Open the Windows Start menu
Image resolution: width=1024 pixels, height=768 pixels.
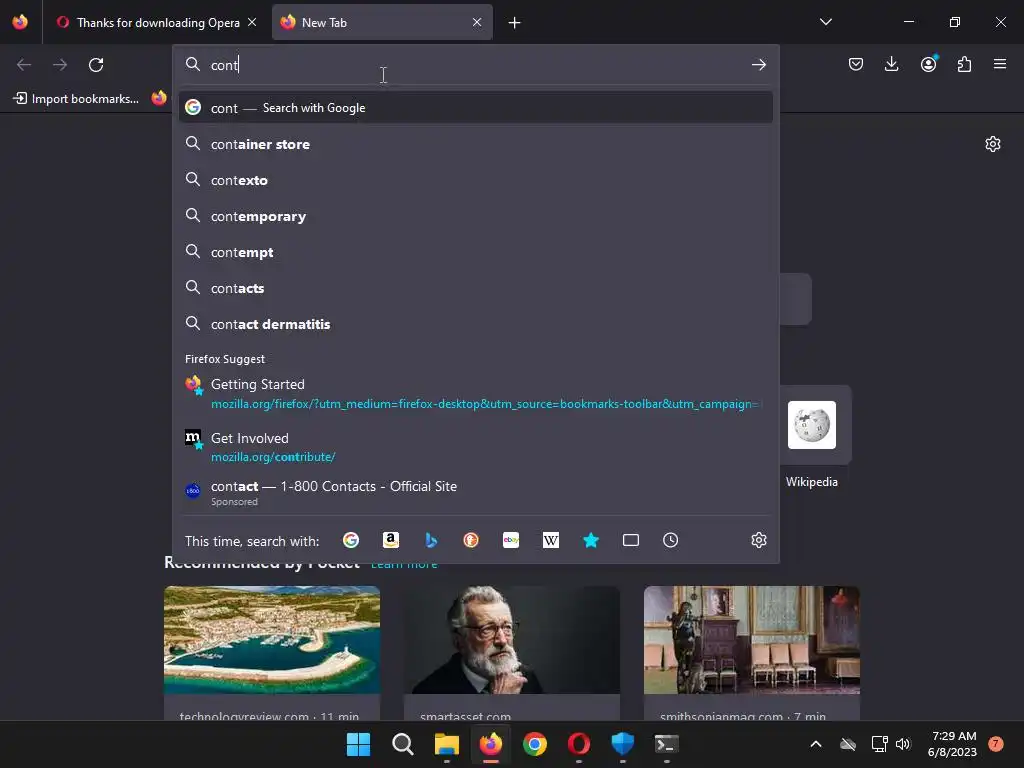click(359, 744)
